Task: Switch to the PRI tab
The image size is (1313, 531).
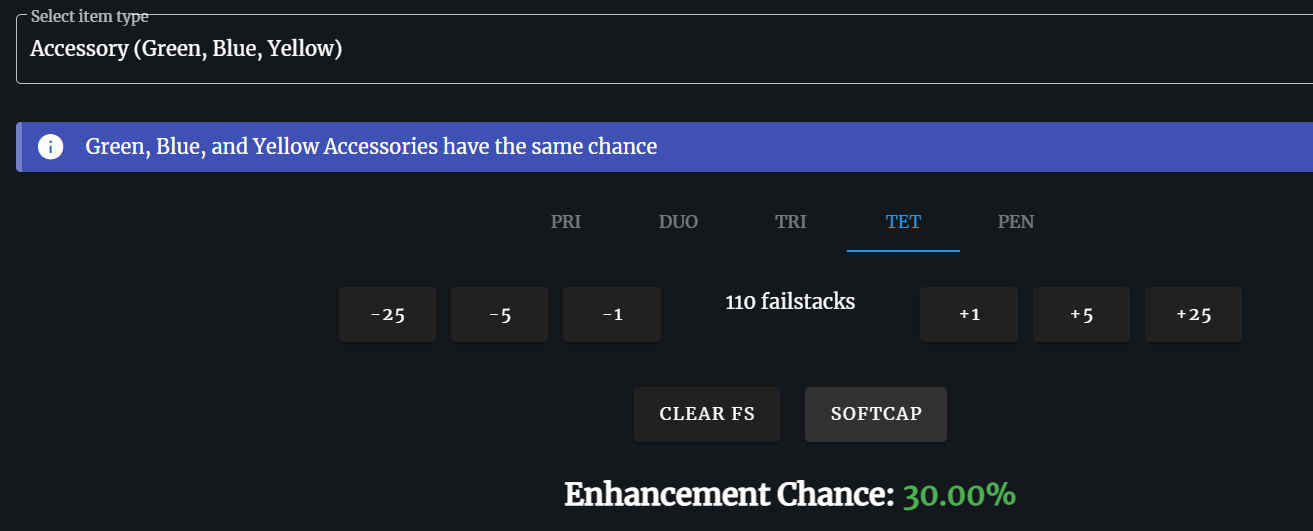Action: pos(566,222)
